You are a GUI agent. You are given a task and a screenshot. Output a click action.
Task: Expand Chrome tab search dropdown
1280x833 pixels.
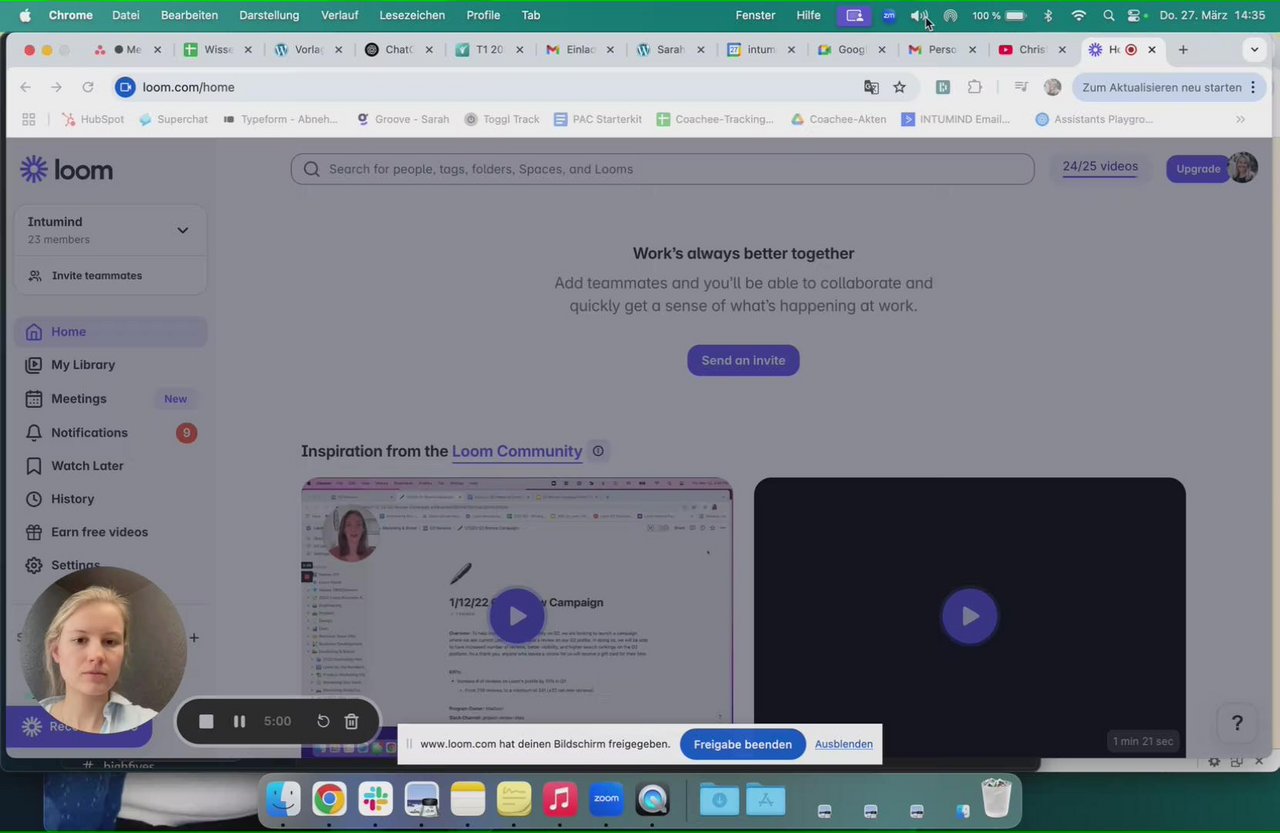click(x=1255, y=50)
